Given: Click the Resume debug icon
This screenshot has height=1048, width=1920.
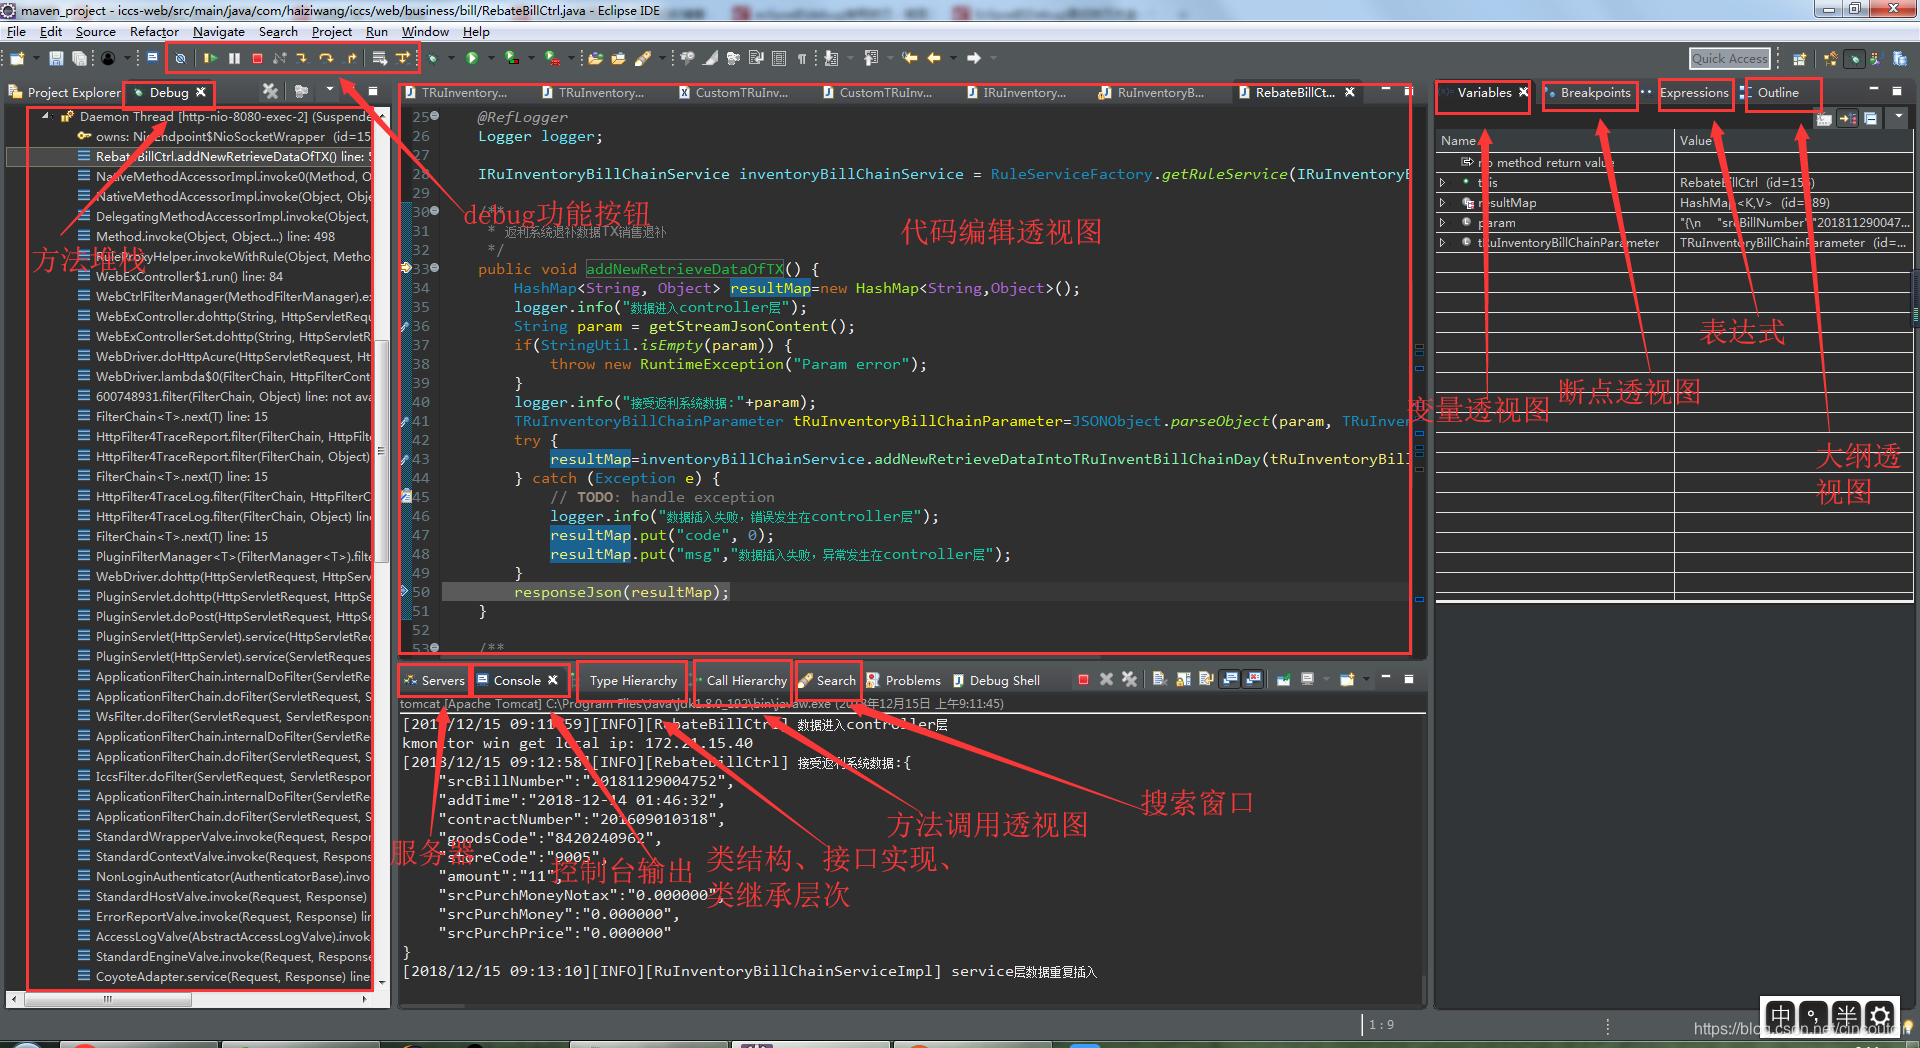Looking at the screenshot, I should point(211,58).
